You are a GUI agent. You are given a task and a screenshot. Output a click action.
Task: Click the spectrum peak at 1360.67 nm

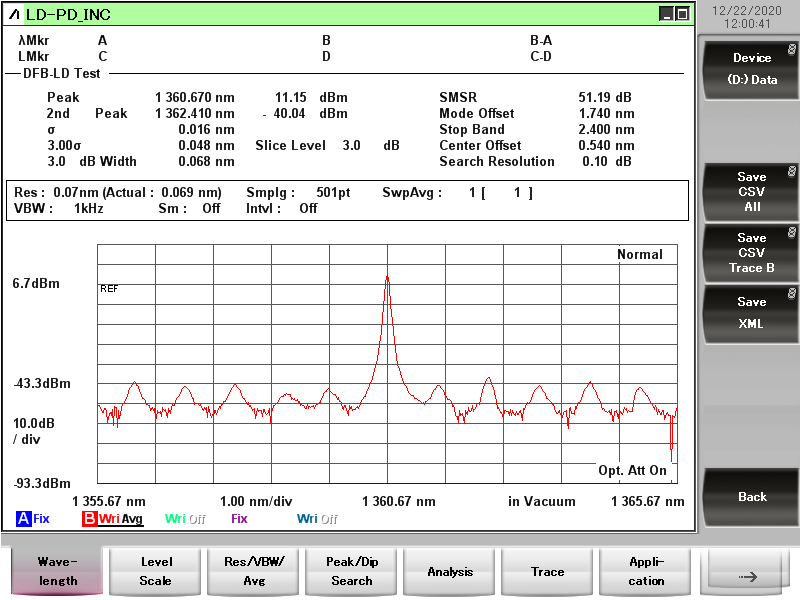tap(387, 277)
